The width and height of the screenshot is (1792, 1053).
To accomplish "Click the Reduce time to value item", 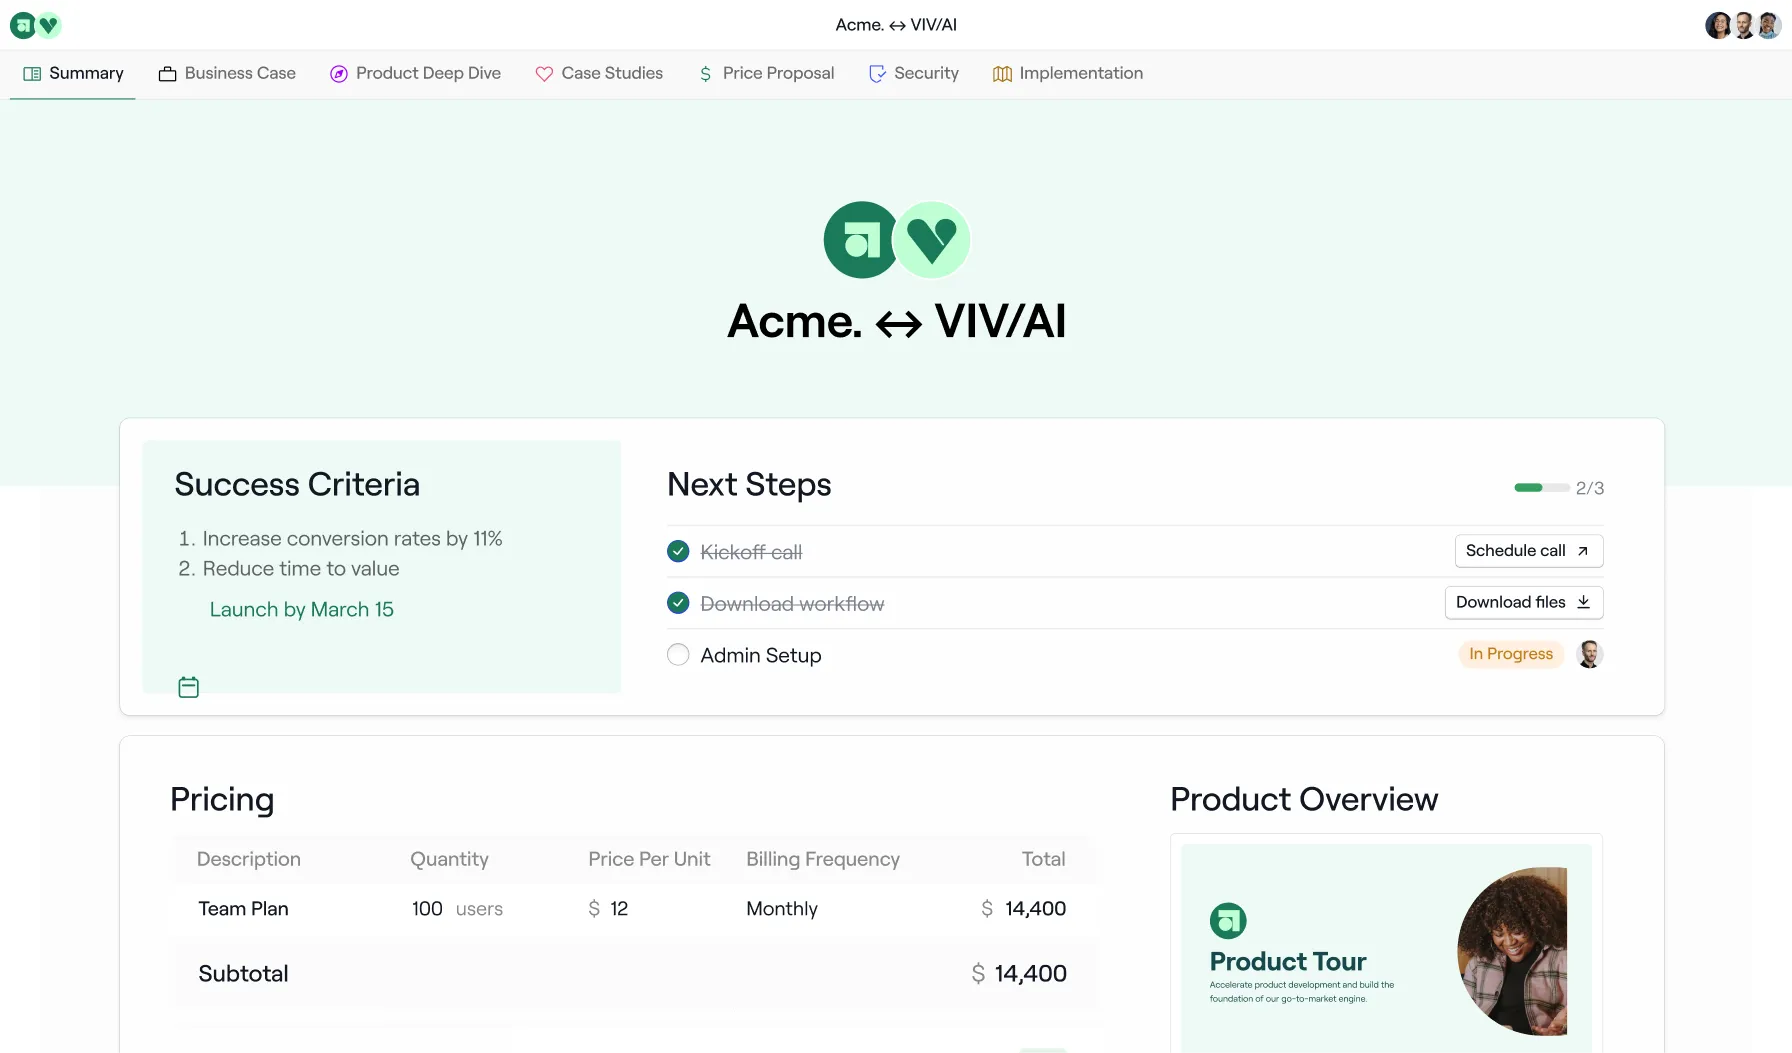I will click(301, 569).
